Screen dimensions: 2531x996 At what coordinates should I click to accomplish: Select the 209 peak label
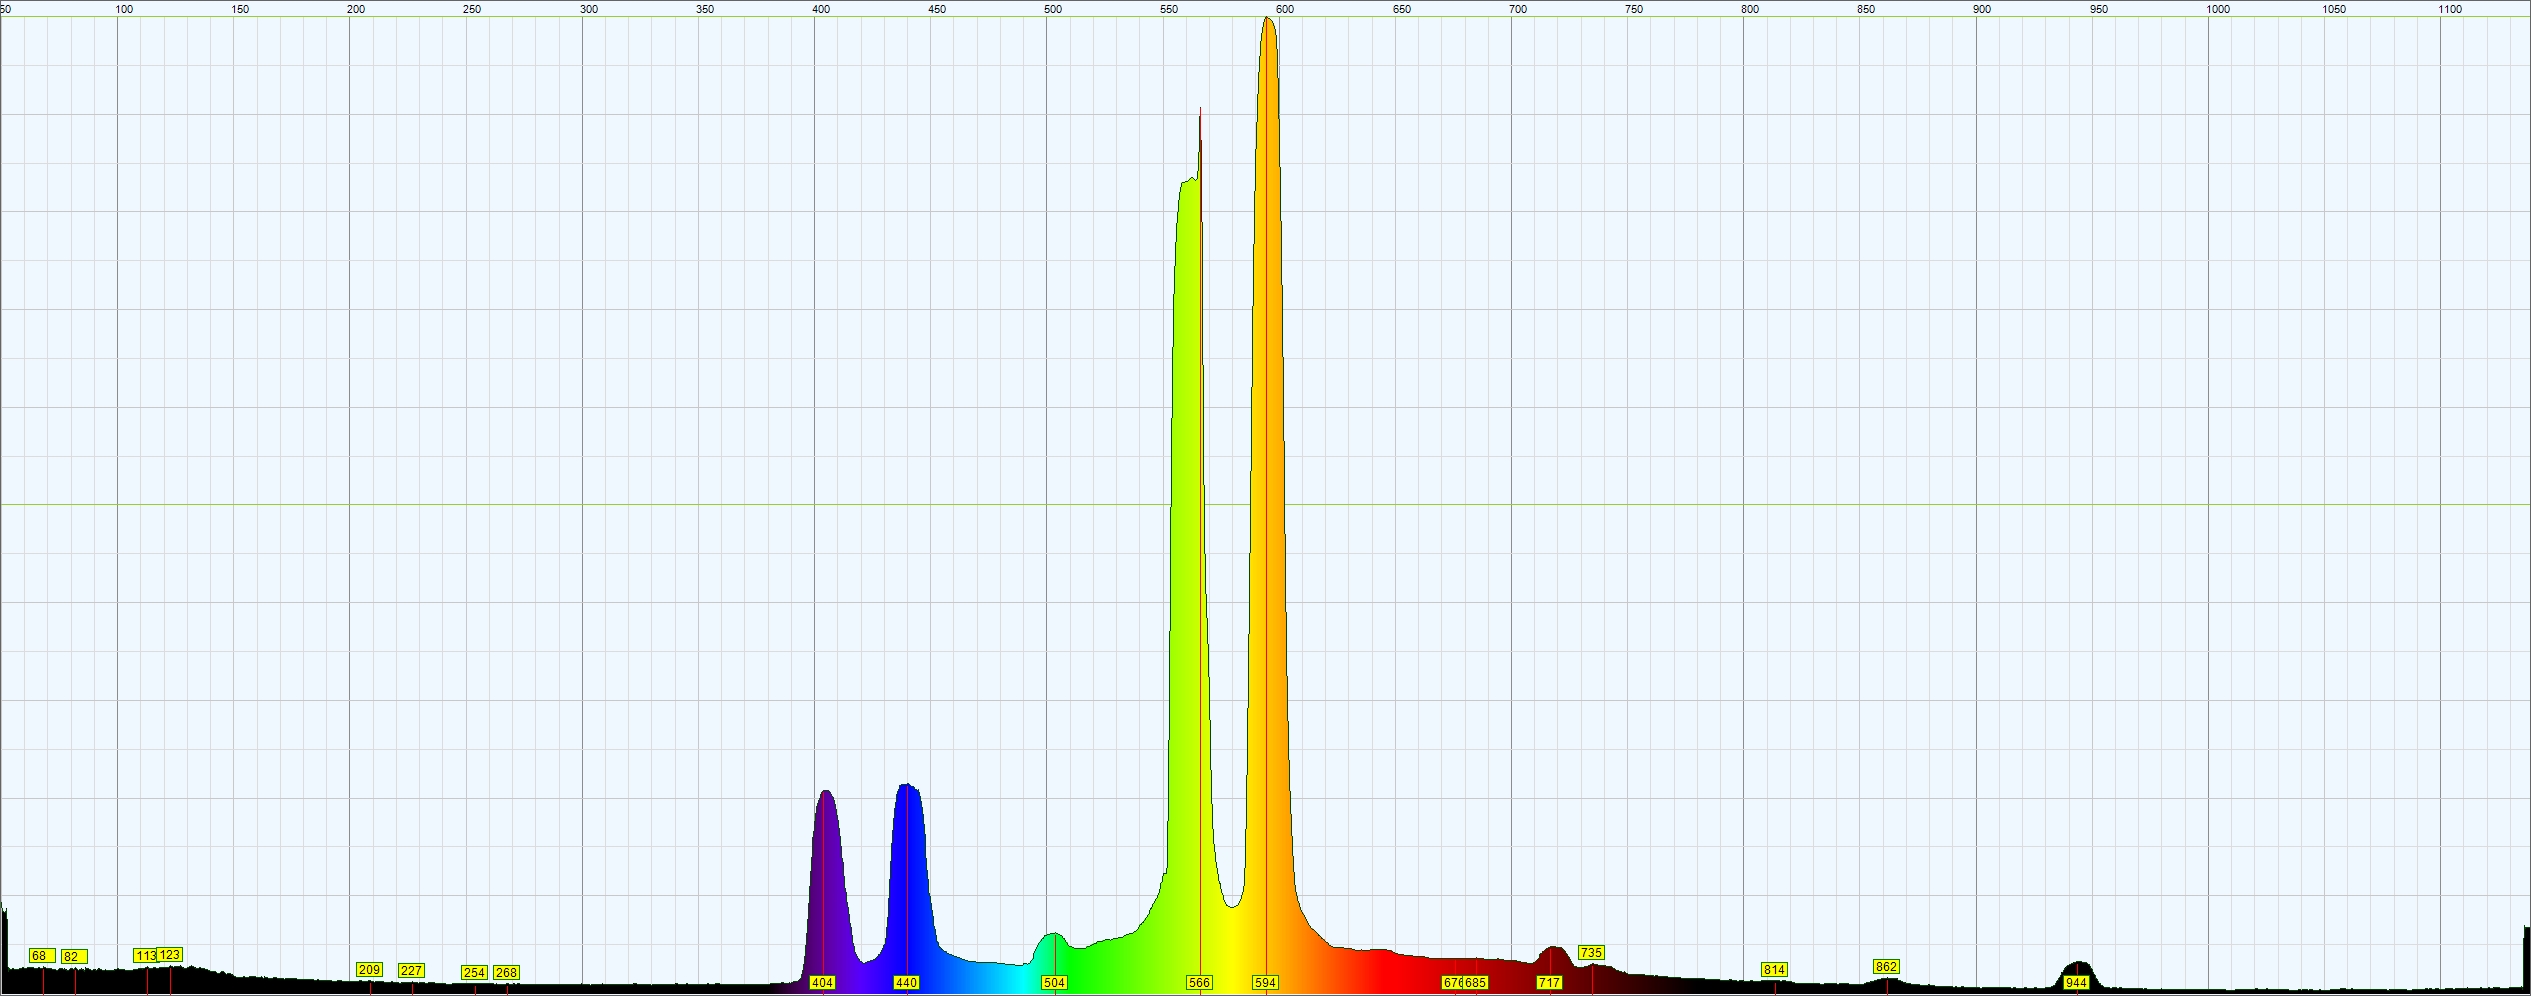(369, 970)
